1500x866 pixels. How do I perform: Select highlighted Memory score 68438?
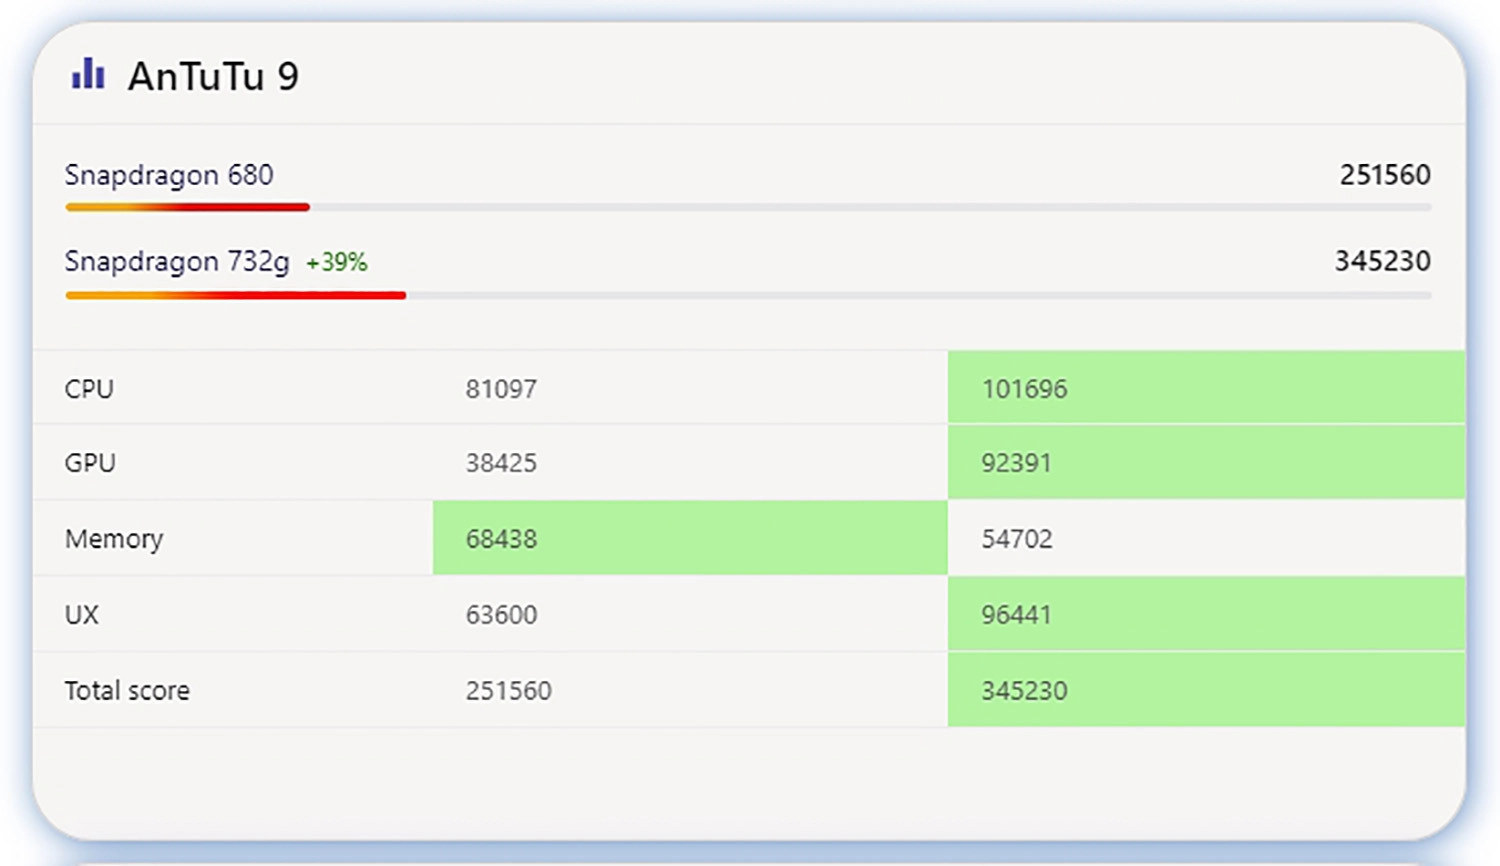[x=501, y=539]
